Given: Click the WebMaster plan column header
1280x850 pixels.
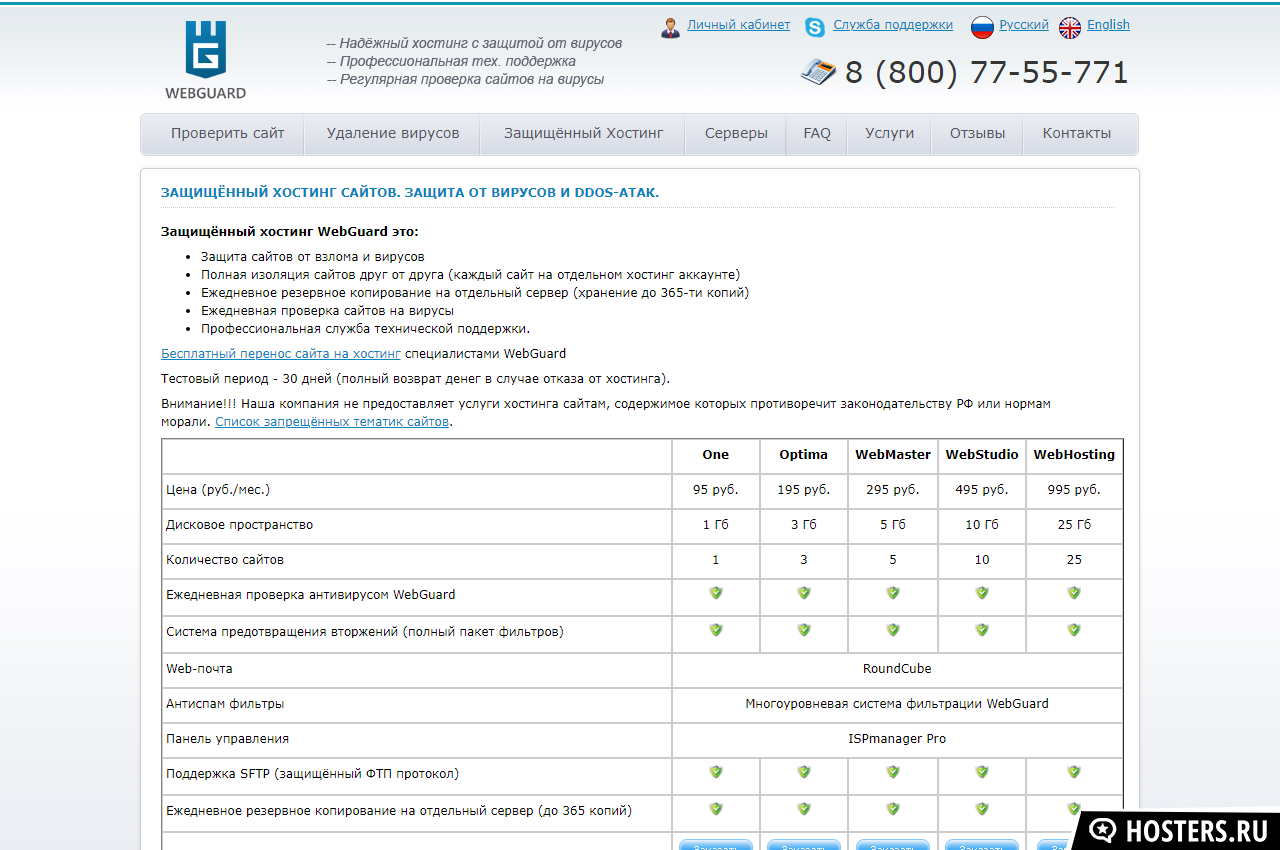Looking at the screenshot, I should (893, 455).
